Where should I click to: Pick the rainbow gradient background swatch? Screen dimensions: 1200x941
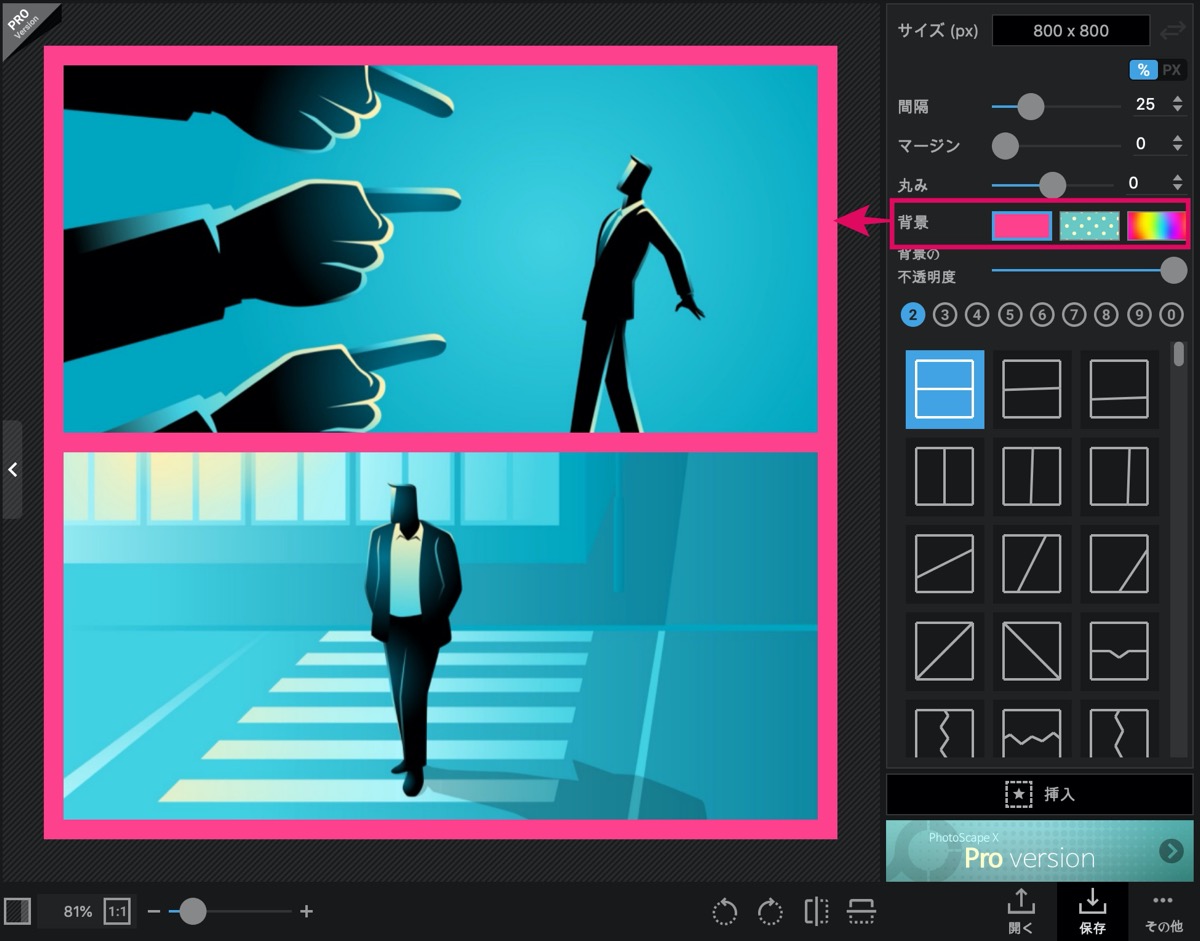click(1156, 226)
